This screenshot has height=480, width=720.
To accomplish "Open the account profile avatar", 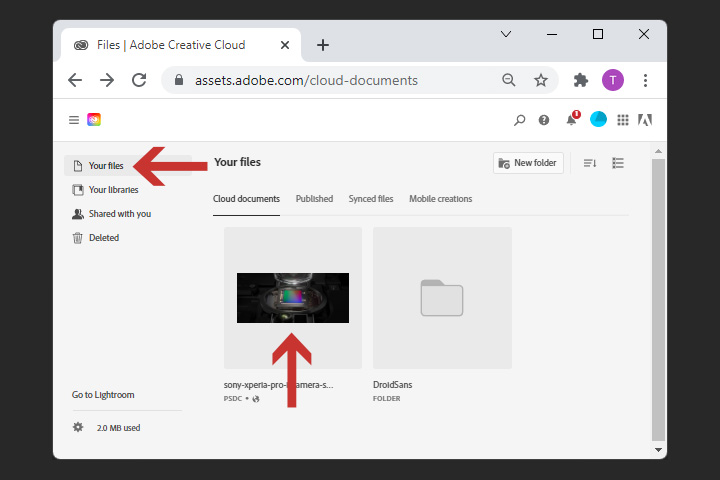I will point(598,120).
